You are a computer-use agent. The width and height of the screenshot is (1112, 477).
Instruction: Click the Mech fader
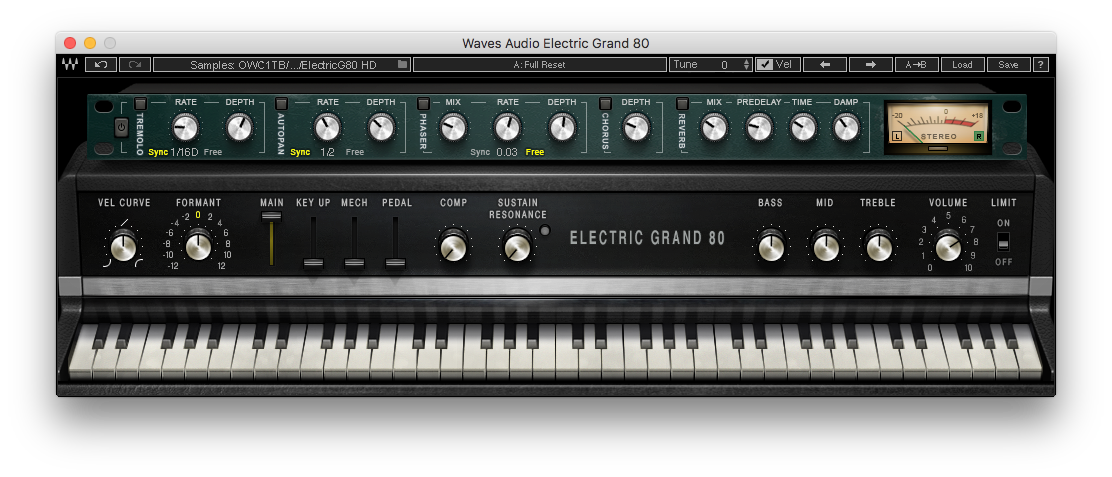[355, 263]
